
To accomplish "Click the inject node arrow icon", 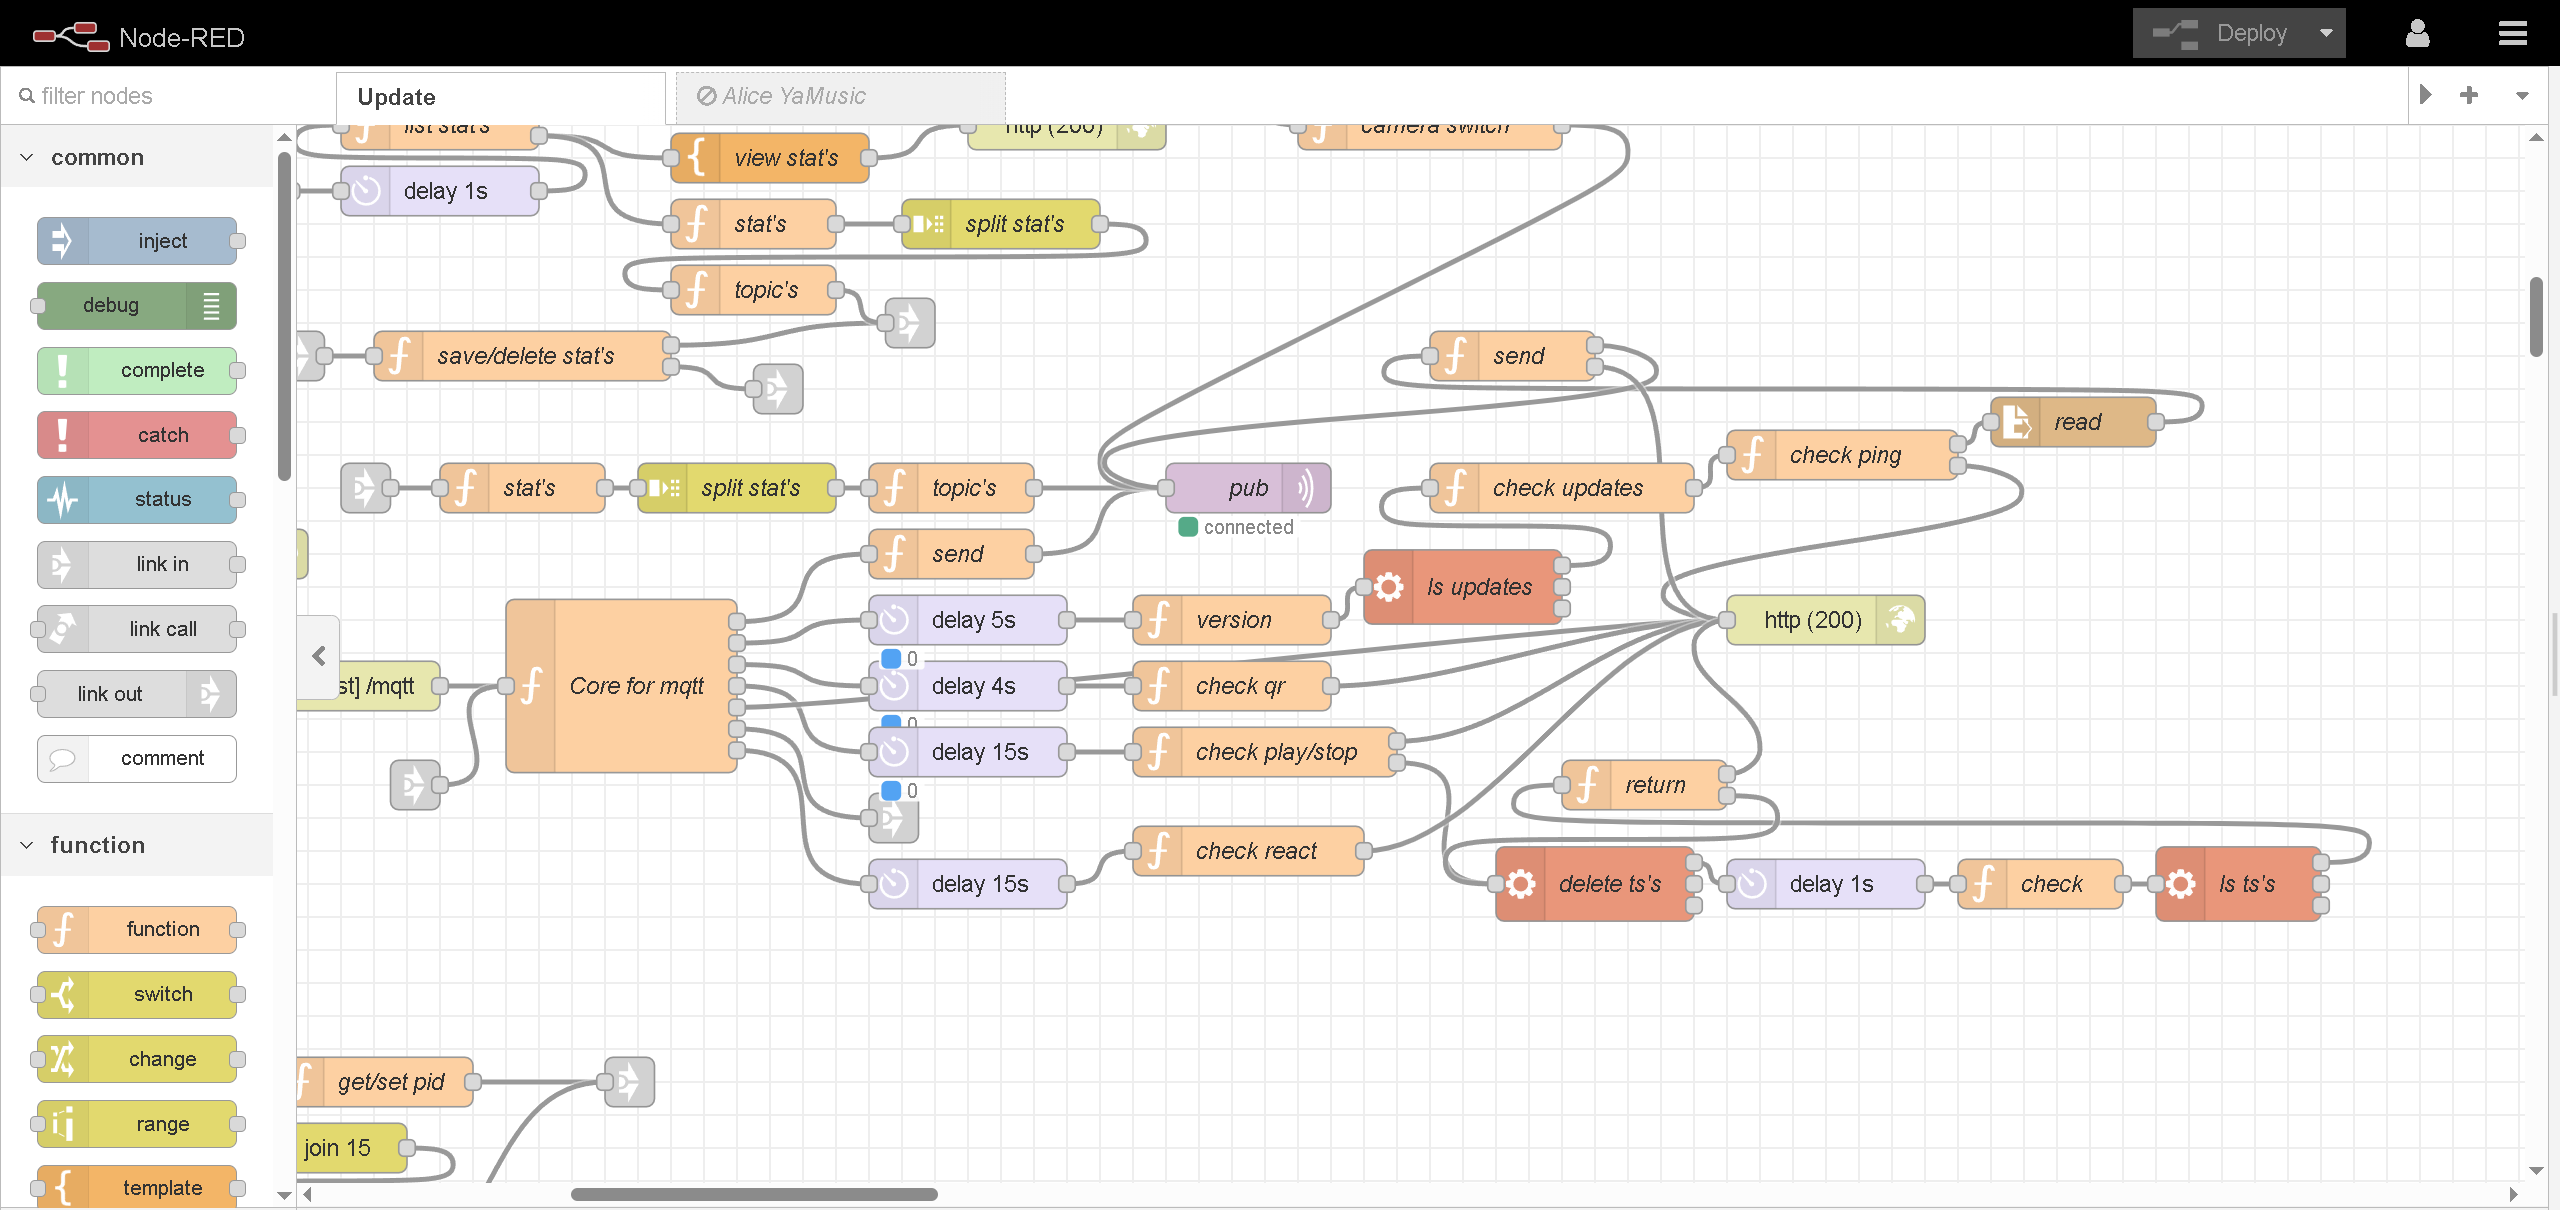I will point(62,241).
